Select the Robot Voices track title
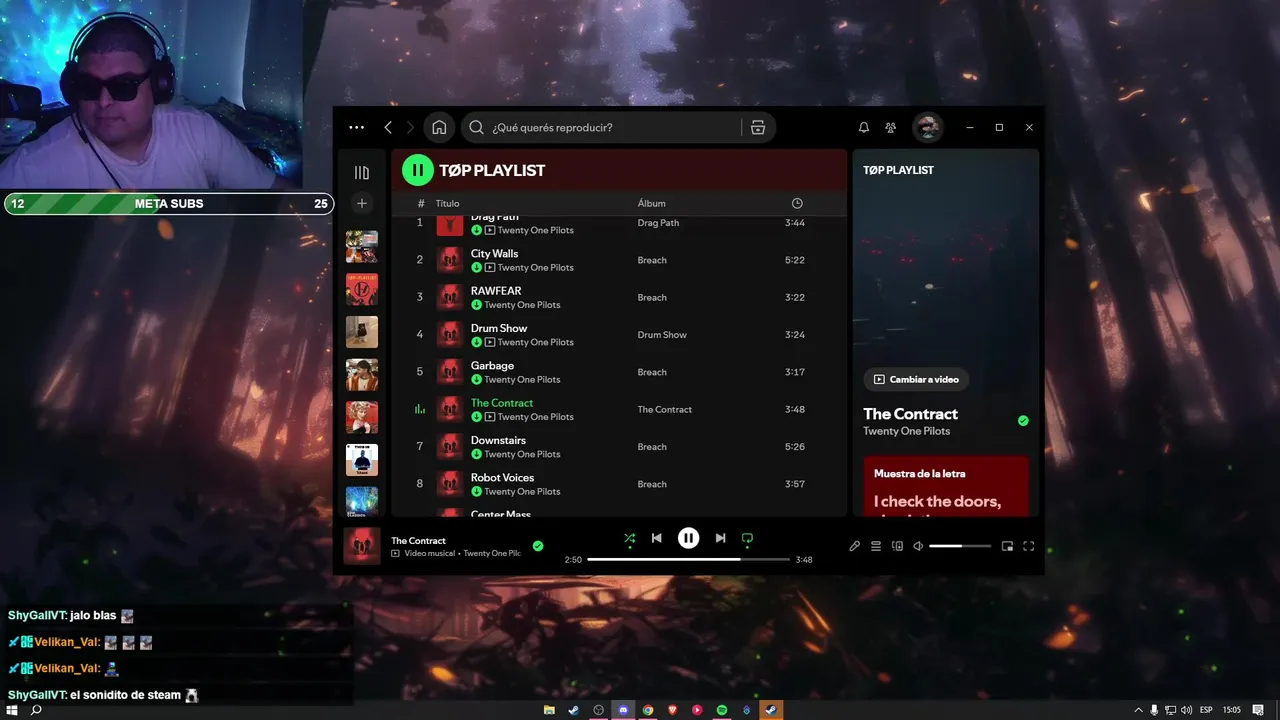Image resolution: width=1280 pixels, height=720 pixels. click(x=502, y=478)
